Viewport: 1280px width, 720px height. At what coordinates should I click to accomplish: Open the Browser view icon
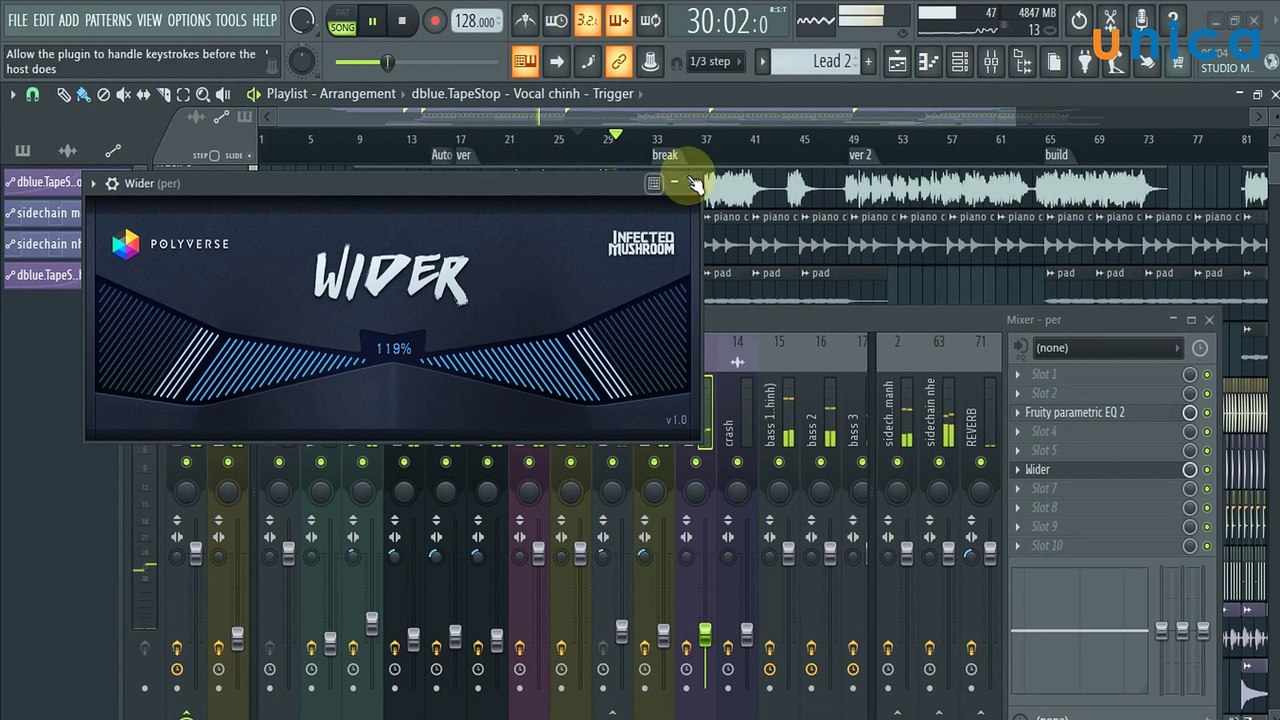[1022, 63]
